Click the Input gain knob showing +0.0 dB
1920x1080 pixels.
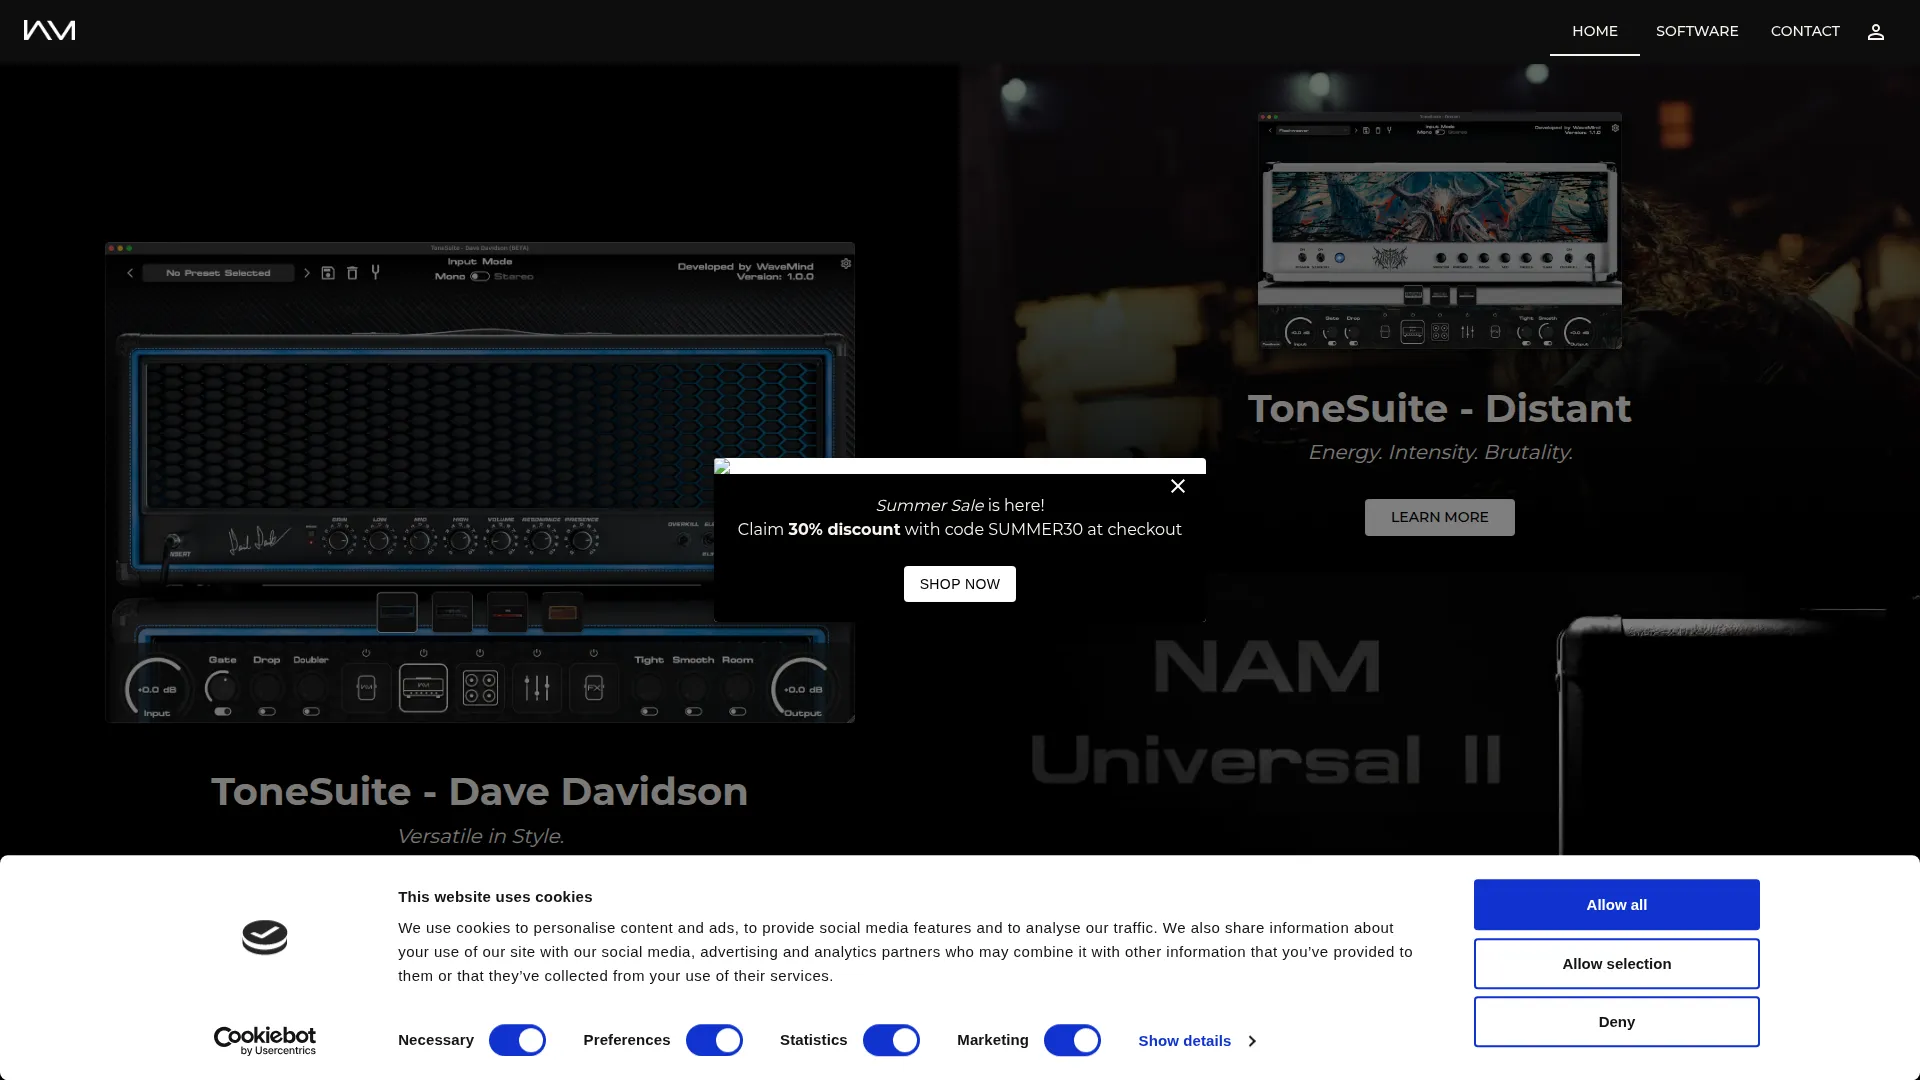pos(157,689)
